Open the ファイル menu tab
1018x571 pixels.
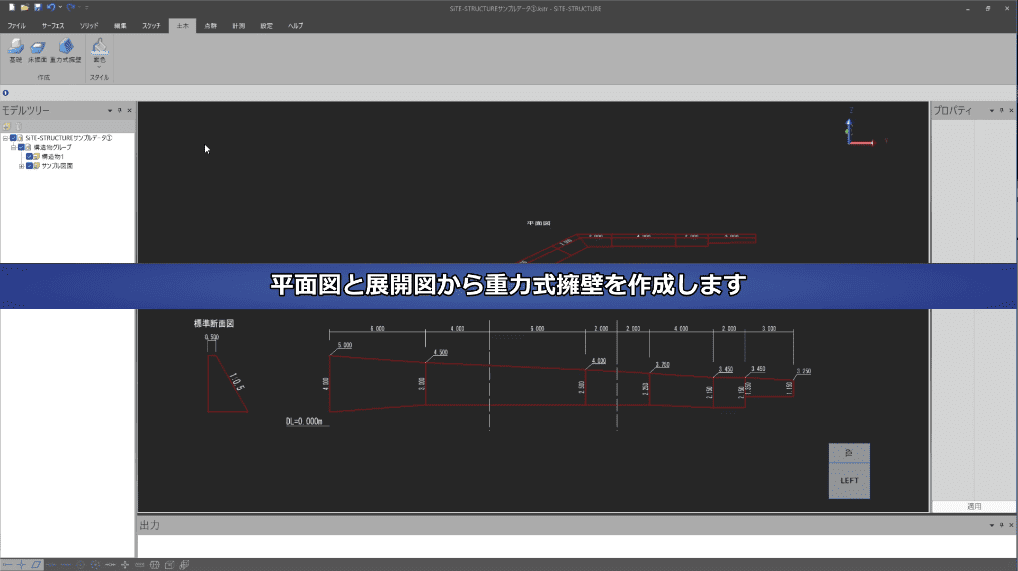(17, 26)
